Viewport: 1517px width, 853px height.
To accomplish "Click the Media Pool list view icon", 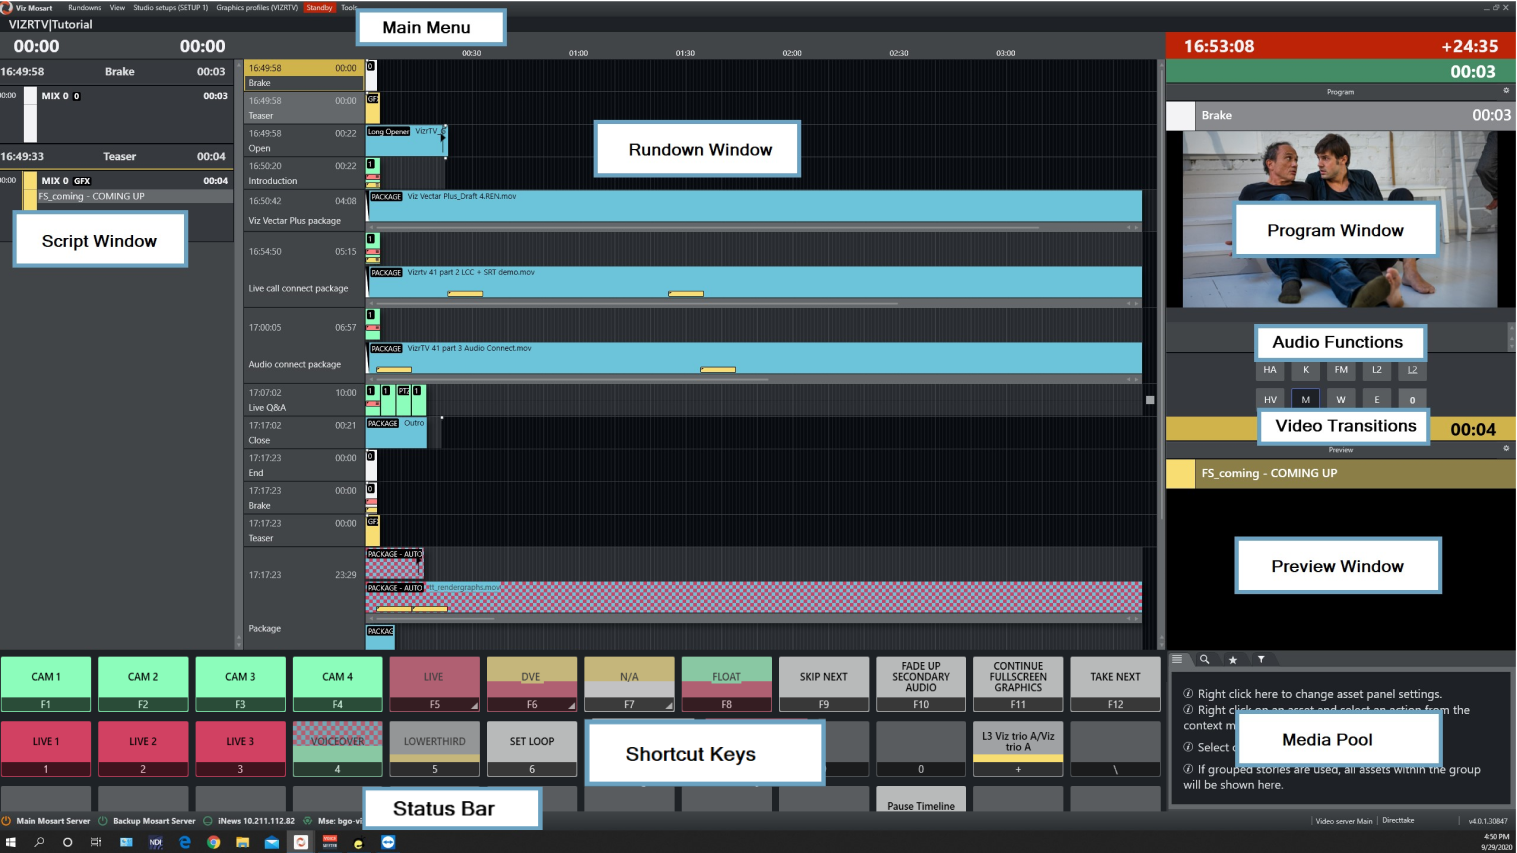I will coord(1178,660).
